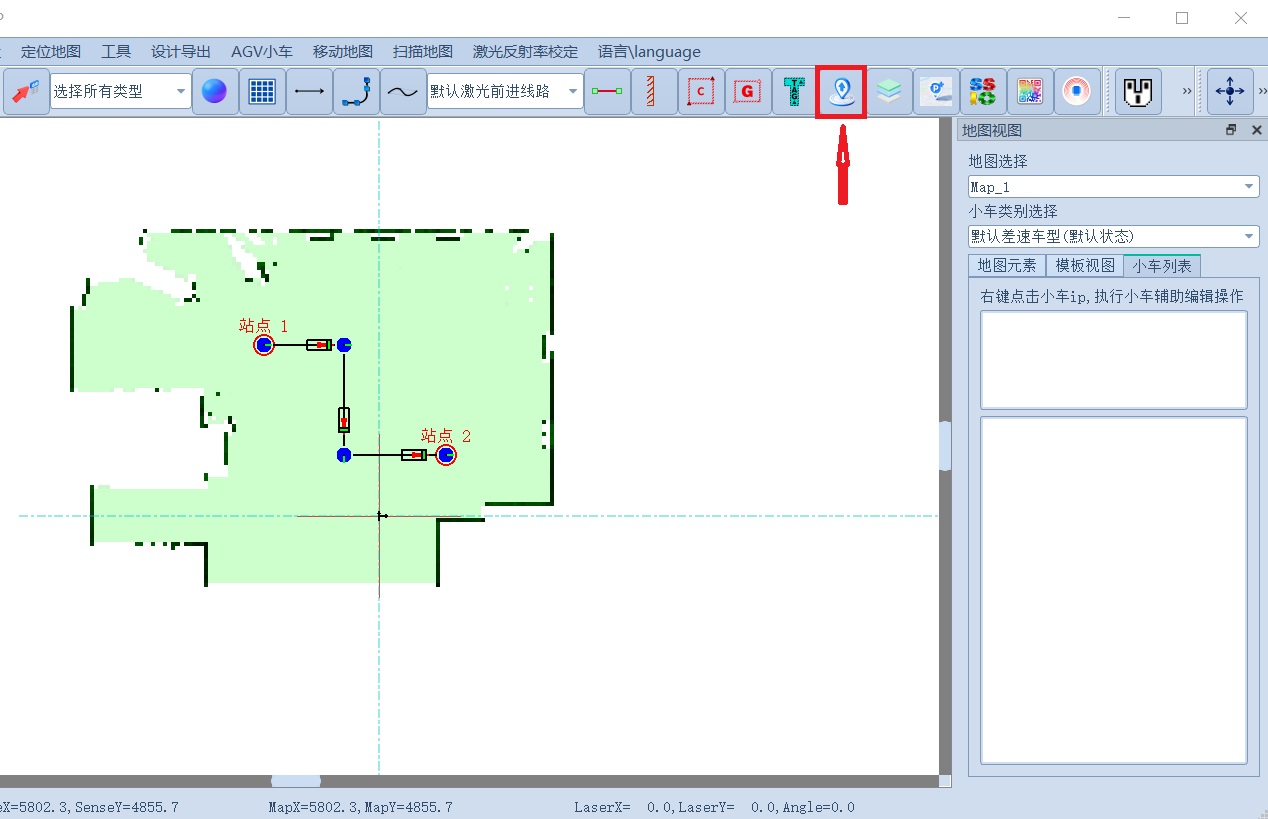Open the 语言\language menu
This screenshot has height=819, width=1268.
point(649,52)
